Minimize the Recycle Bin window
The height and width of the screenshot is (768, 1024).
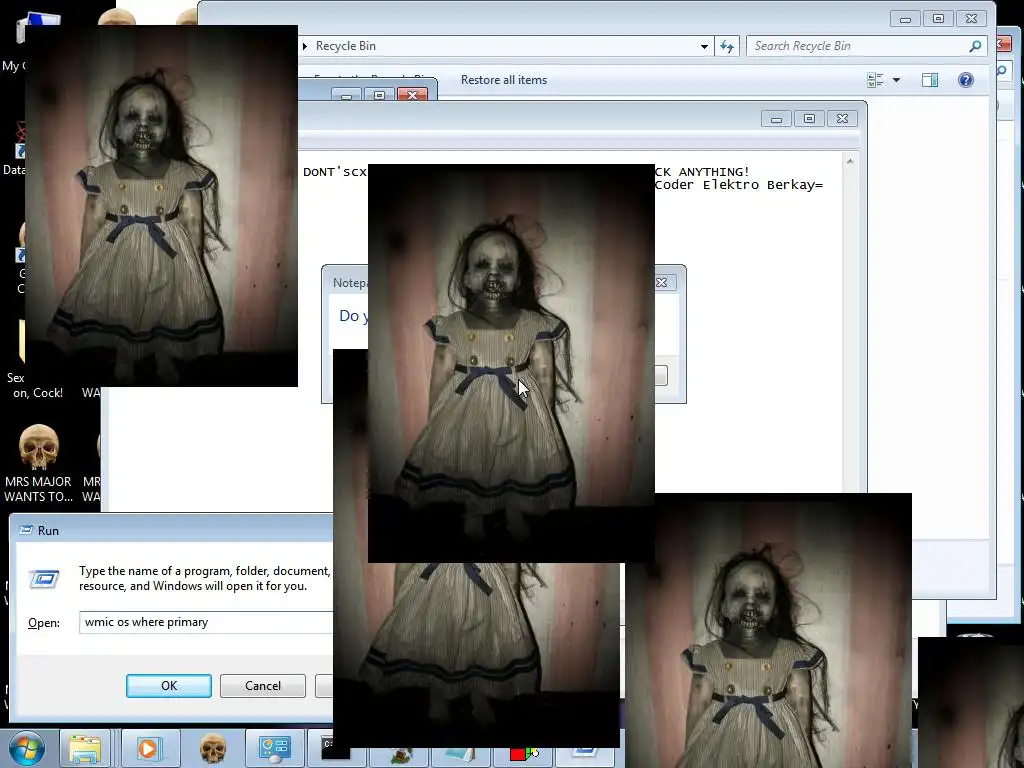(x=905, y=19)
